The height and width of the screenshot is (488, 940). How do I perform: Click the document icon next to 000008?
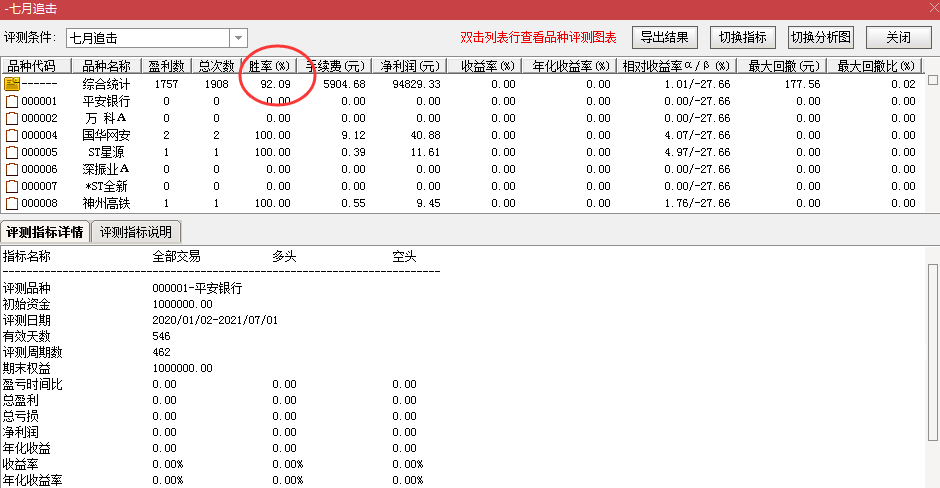coord(12,203)
